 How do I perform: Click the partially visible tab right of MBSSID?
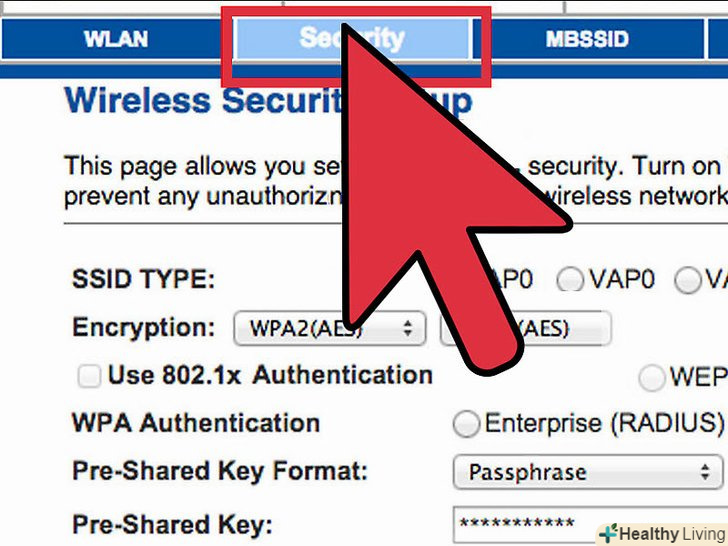click(x=718, y=39)
